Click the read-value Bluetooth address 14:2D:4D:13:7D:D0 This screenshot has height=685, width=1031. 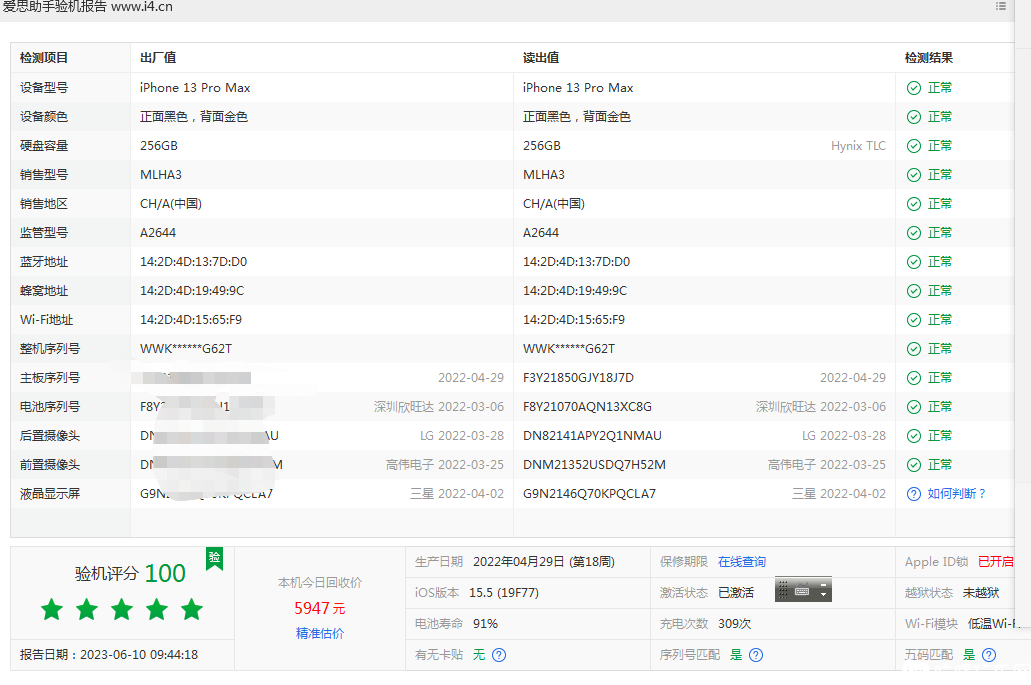click(576, 262)
